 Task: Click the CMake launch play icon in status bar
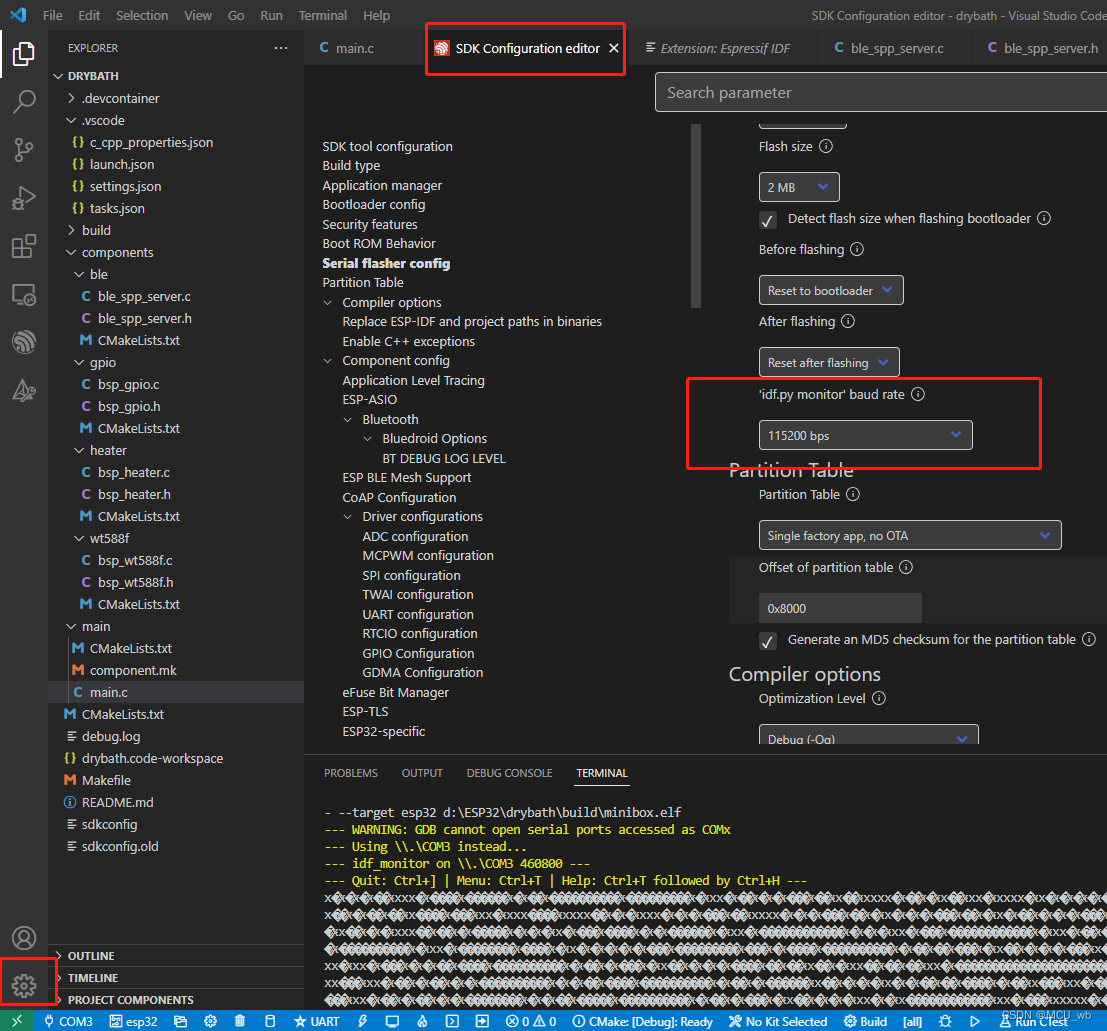[975, 1021]
